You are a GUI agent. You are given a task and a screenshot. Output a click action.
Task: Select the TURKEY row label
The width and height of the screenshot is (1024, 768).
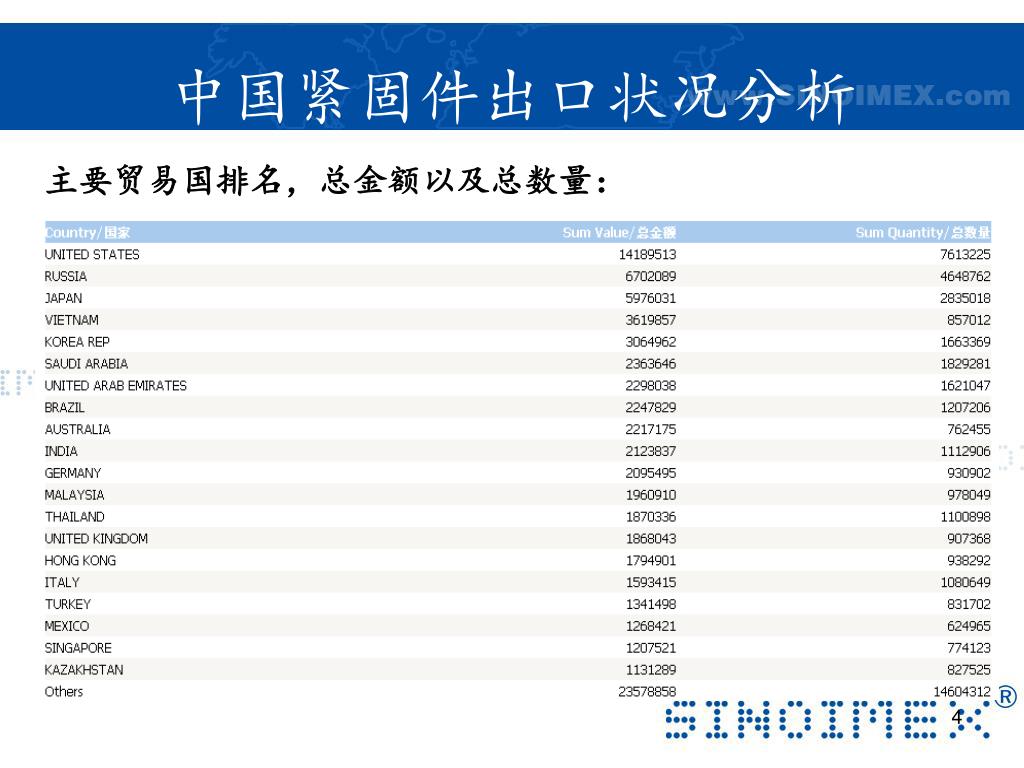tap(68, 605)
